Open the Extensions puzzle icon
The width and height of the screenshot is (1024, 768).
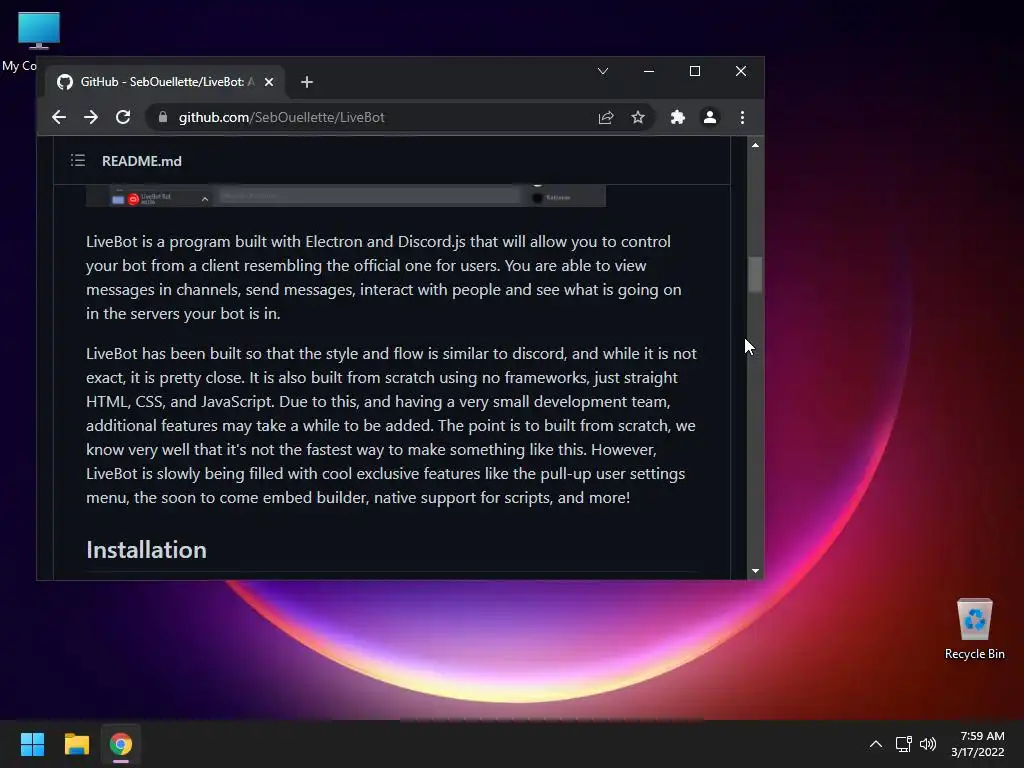tap(678, 118)
